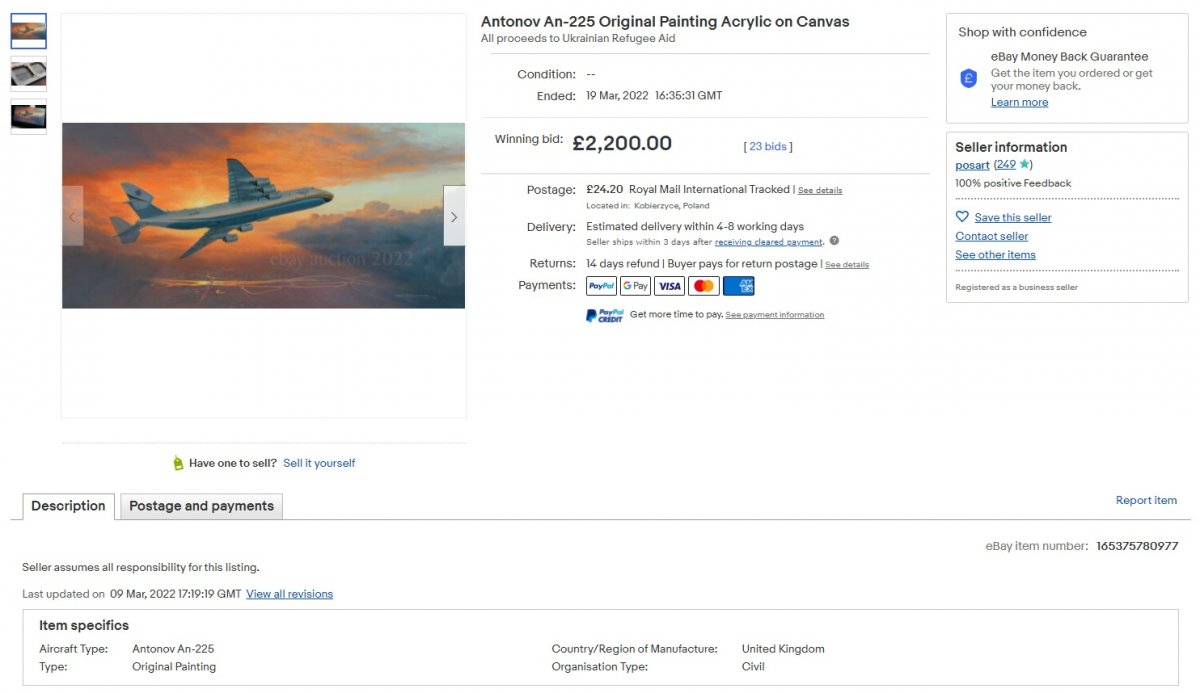Click the Report item link
This screenshot has height=693, width=1200.
1146,500
